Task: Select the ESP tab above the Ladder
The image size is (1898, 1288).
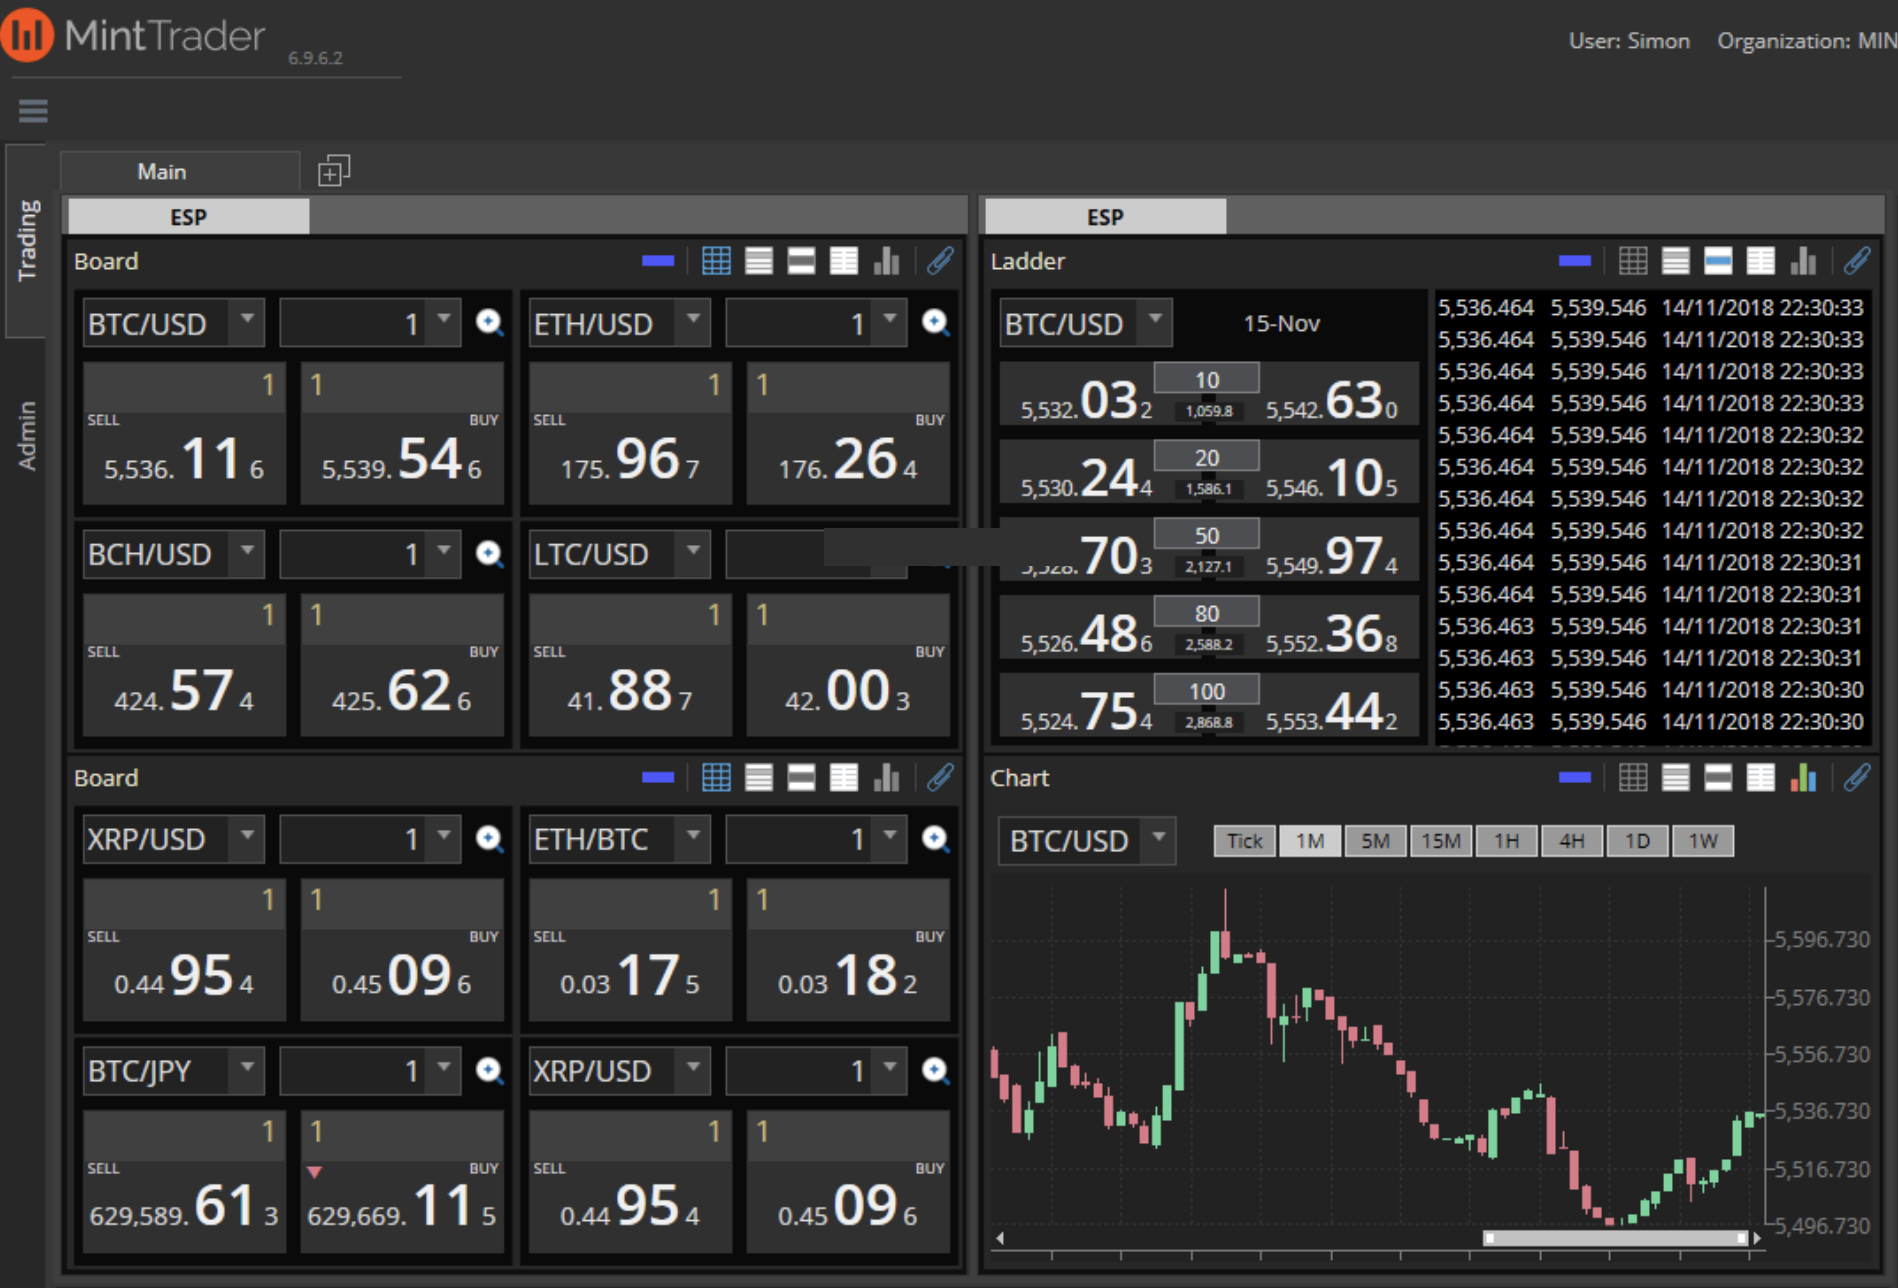Action: 1104,216
